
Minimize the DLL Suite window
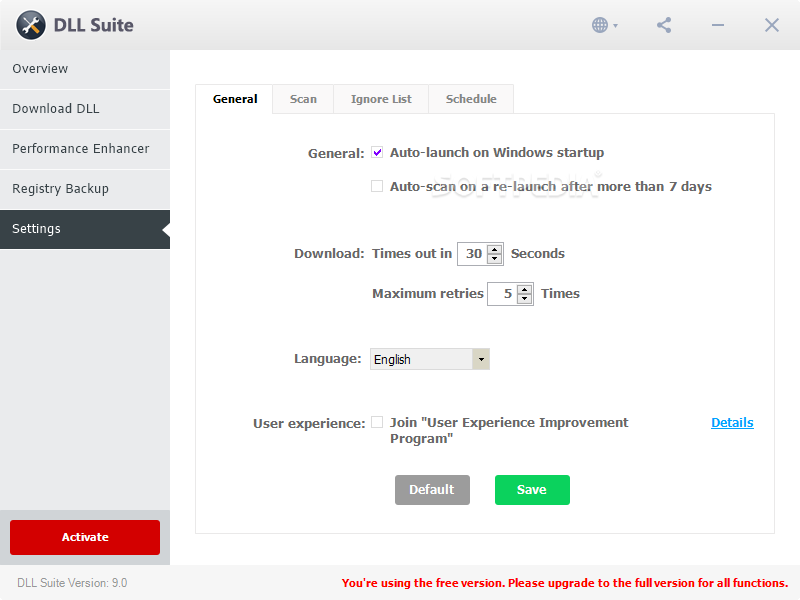tap(718, 25)
